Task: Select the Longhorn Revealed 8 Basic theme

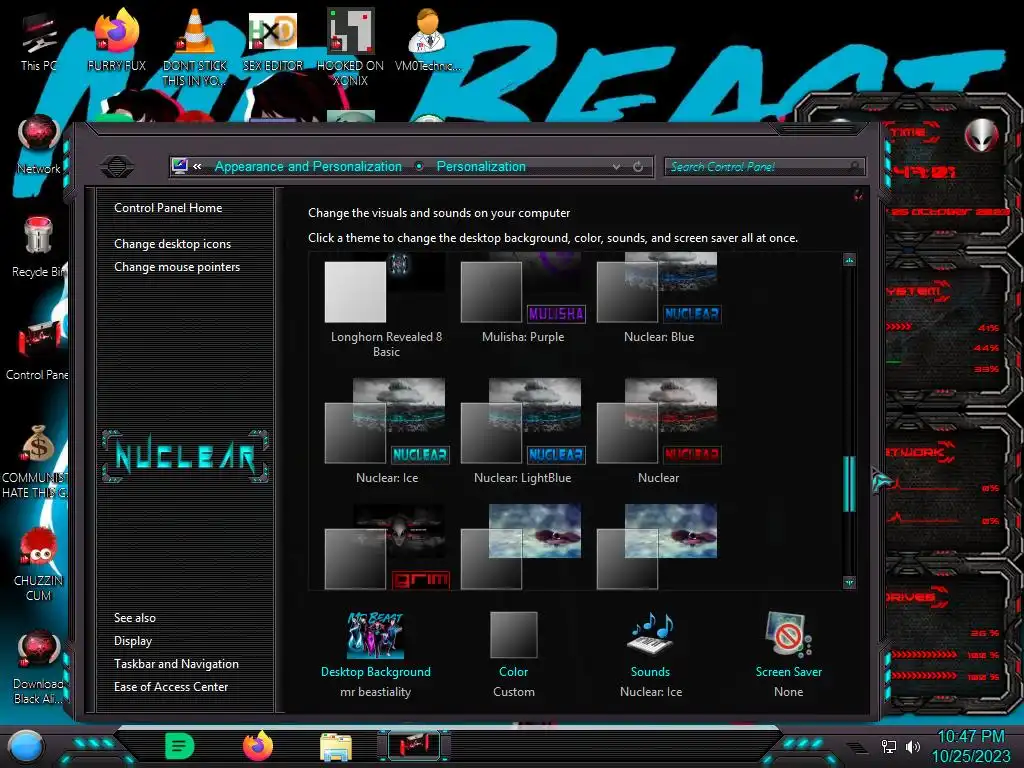Action: pos(386,306)
